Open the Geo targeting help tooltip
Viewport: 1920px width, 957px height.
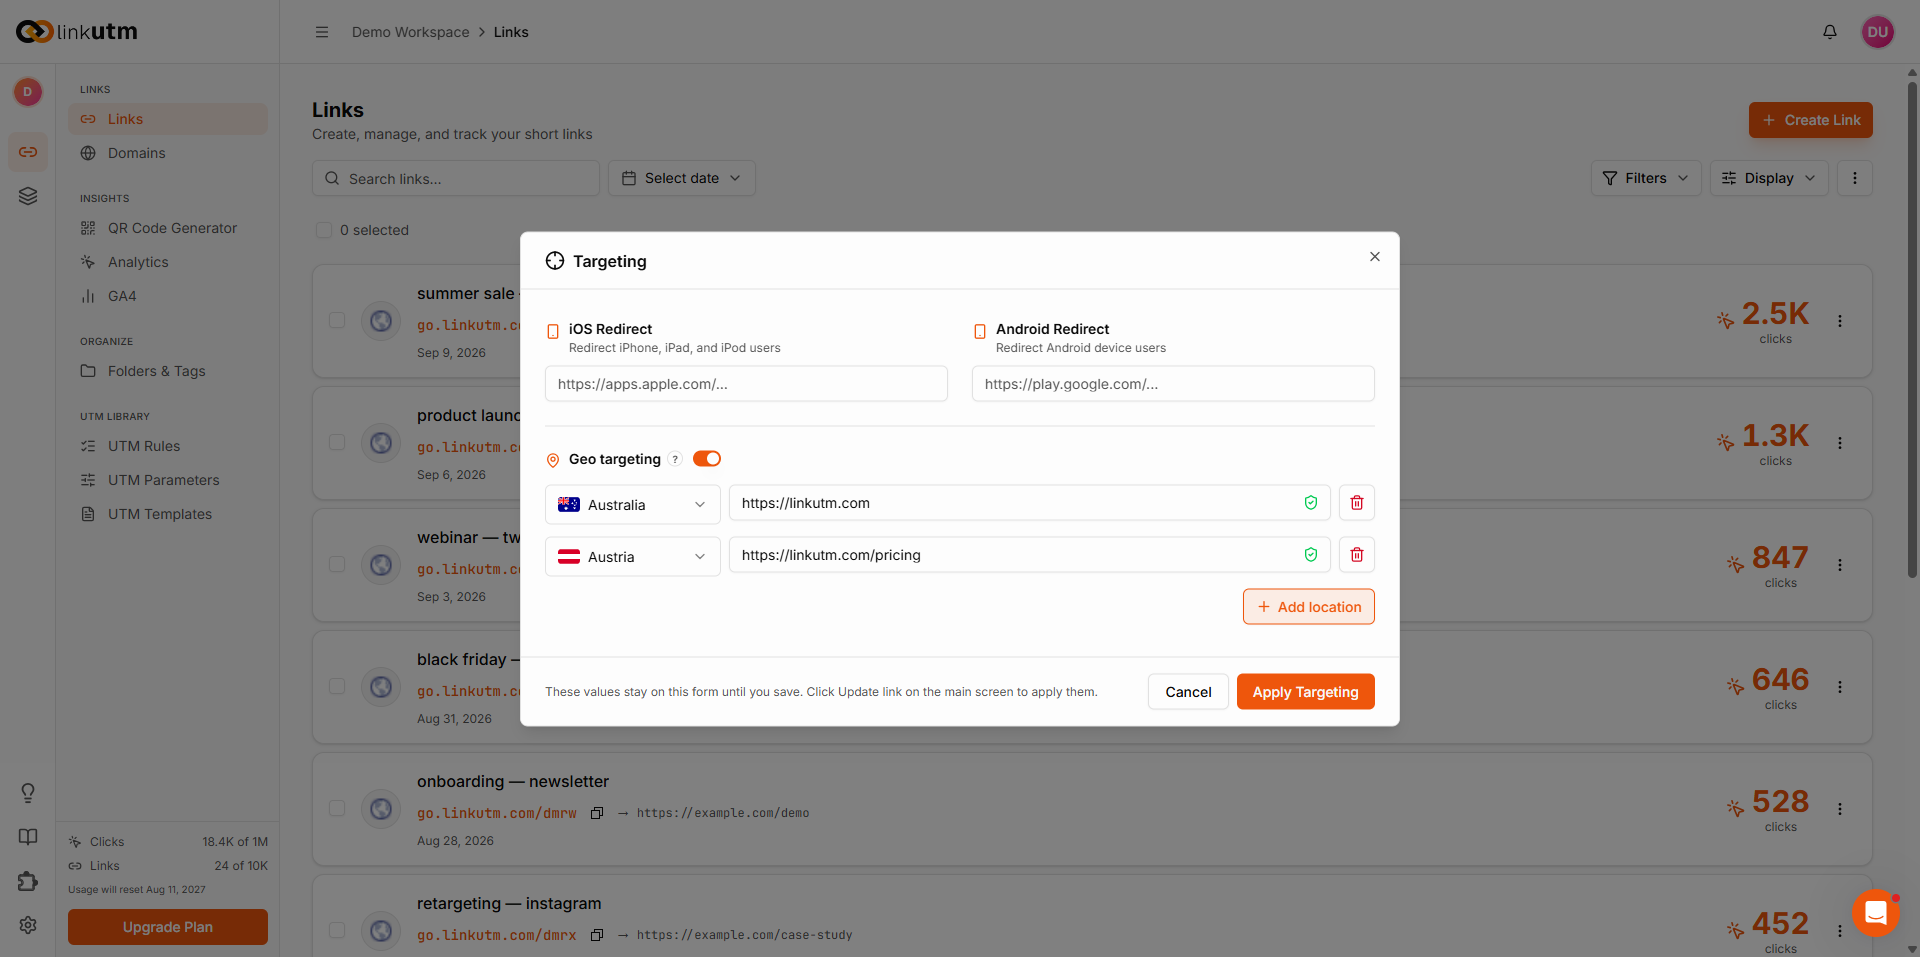tap(675, 459)
